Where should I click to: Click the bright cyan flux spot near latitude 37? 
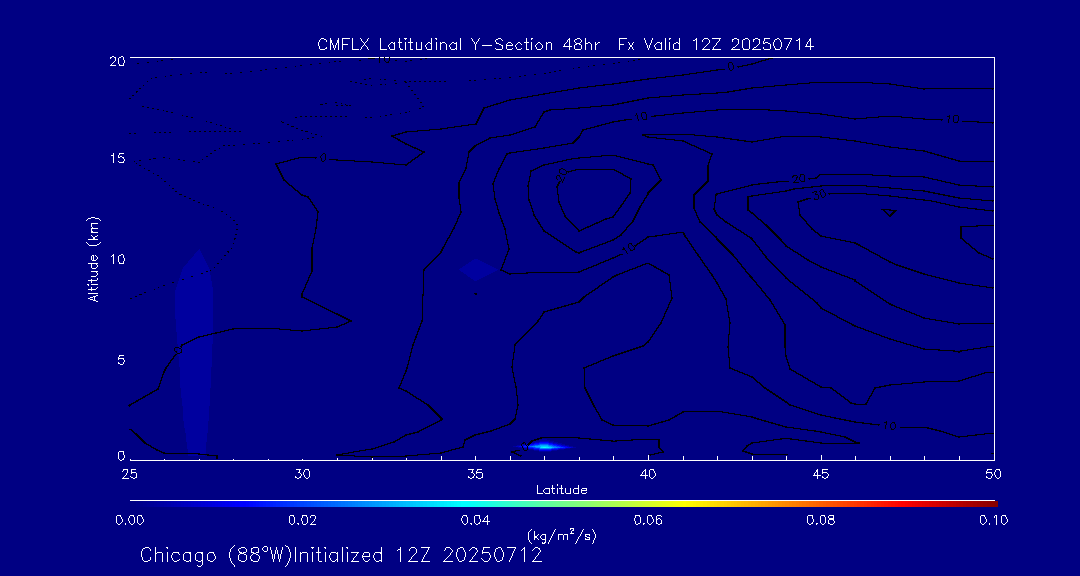[x=544, y=446]
